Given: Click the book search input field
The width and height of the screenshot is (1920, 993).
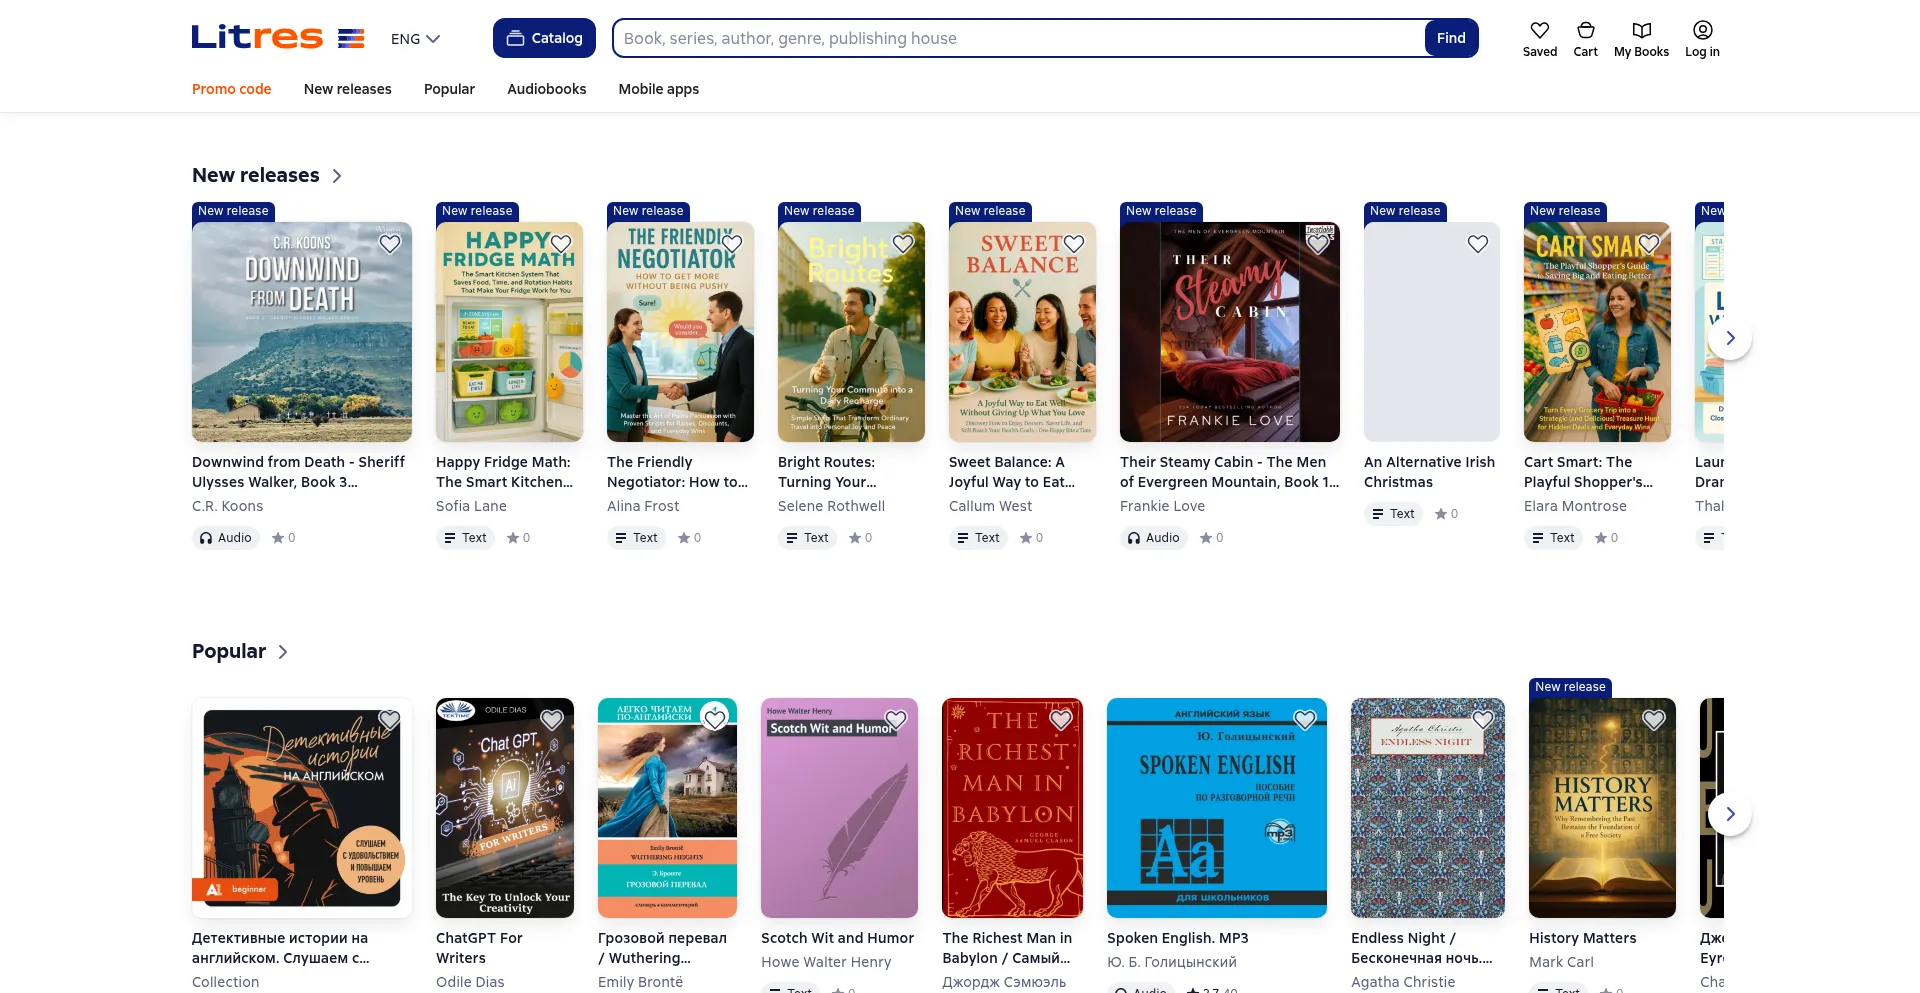Looking at the screenshot, I should (x=1018, y=38).
